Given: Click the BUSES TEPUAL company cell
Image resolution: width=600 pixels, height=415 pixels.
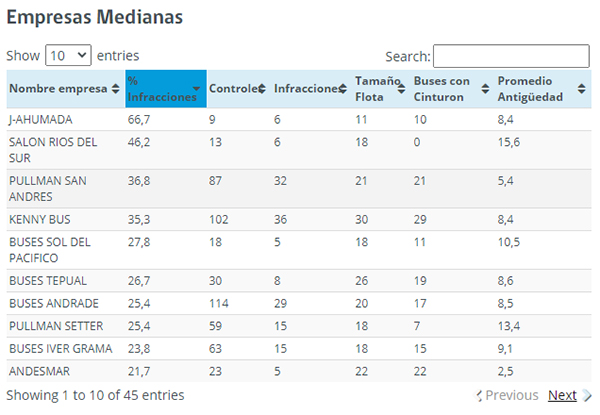Looking at the screenshot, I should pos(48,280).
